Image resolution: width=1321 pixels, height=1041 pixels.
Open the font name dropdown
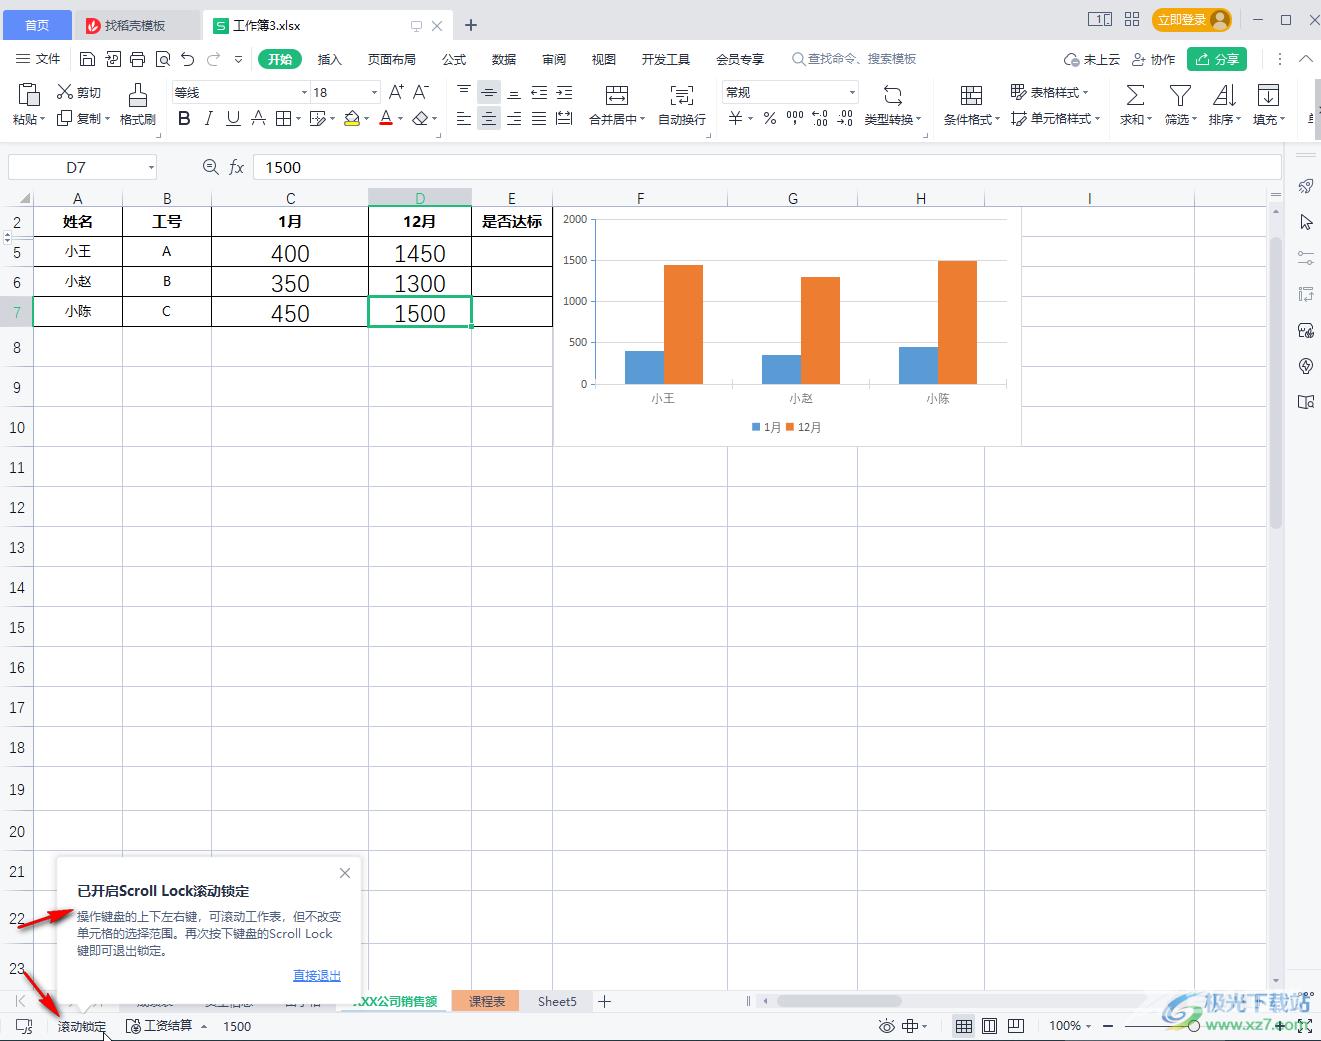[305, 92]
